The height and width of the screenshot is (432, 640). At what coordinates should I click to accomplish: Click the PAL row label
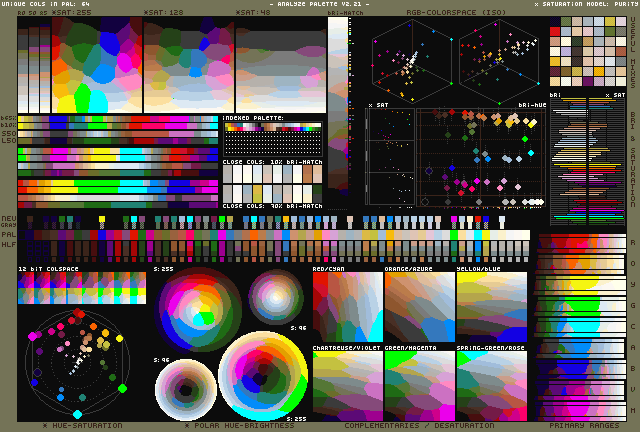9,234
